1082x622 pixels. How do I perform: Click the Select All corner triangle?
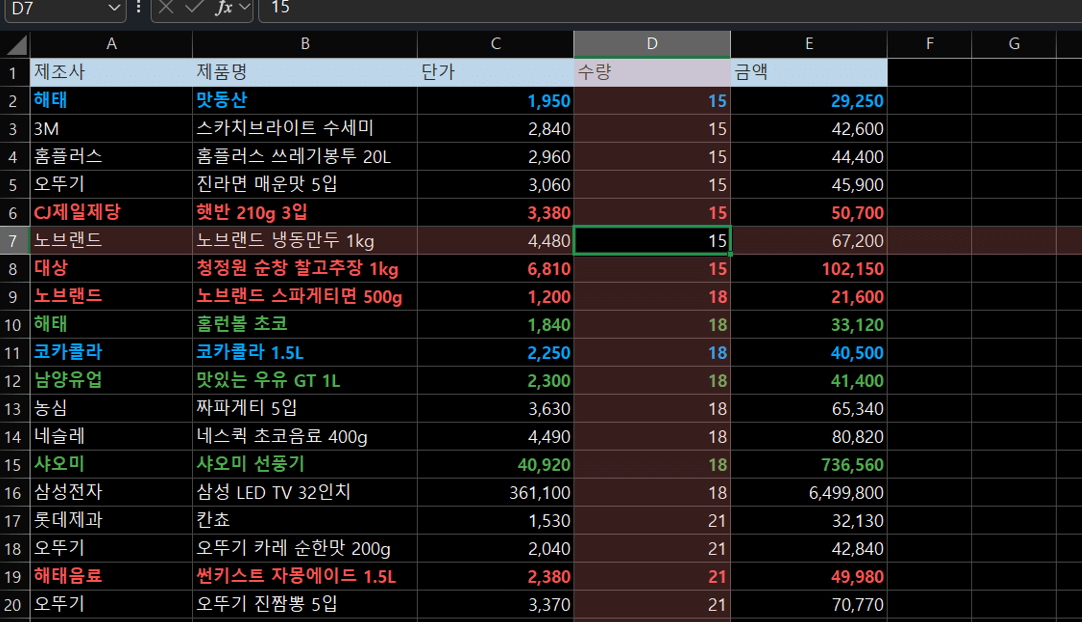pos(15,45)
